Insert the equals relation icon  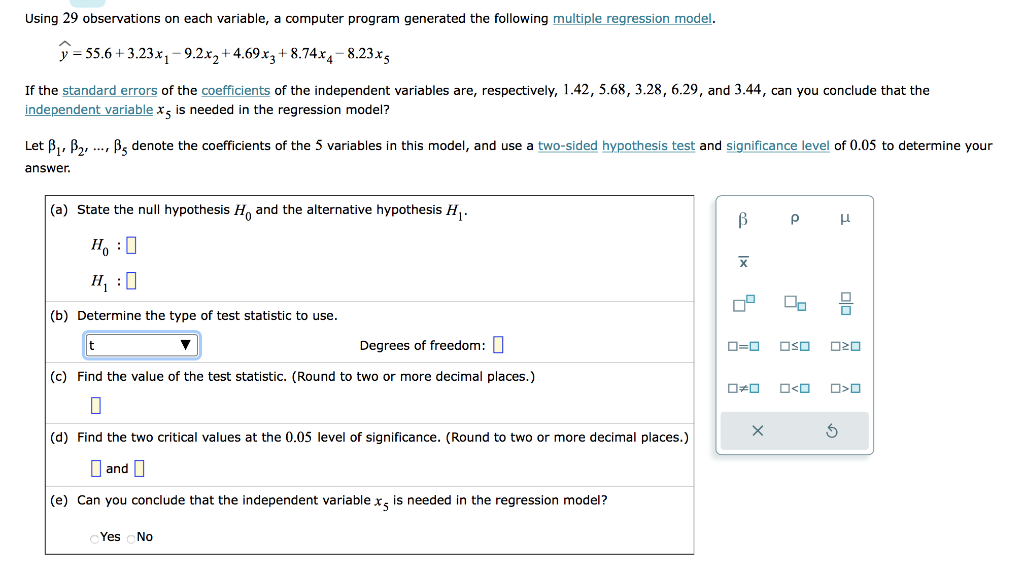pos(744,344)
